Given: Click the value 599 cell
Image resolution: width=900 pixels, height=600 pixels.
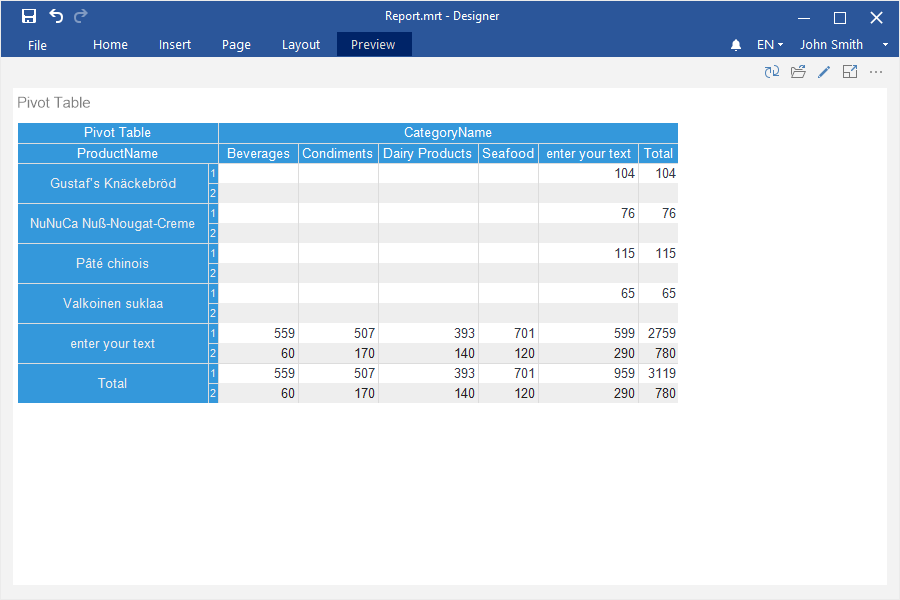Looking at the screenshot, I should pos(588,334).
